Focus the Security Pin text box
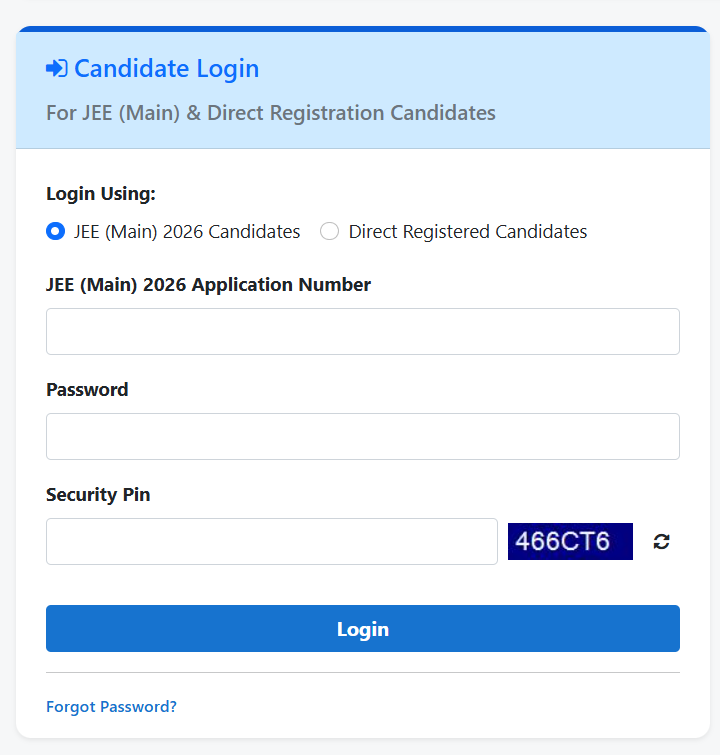This screenshot has width=720, height=755. (x=271, y=541)
